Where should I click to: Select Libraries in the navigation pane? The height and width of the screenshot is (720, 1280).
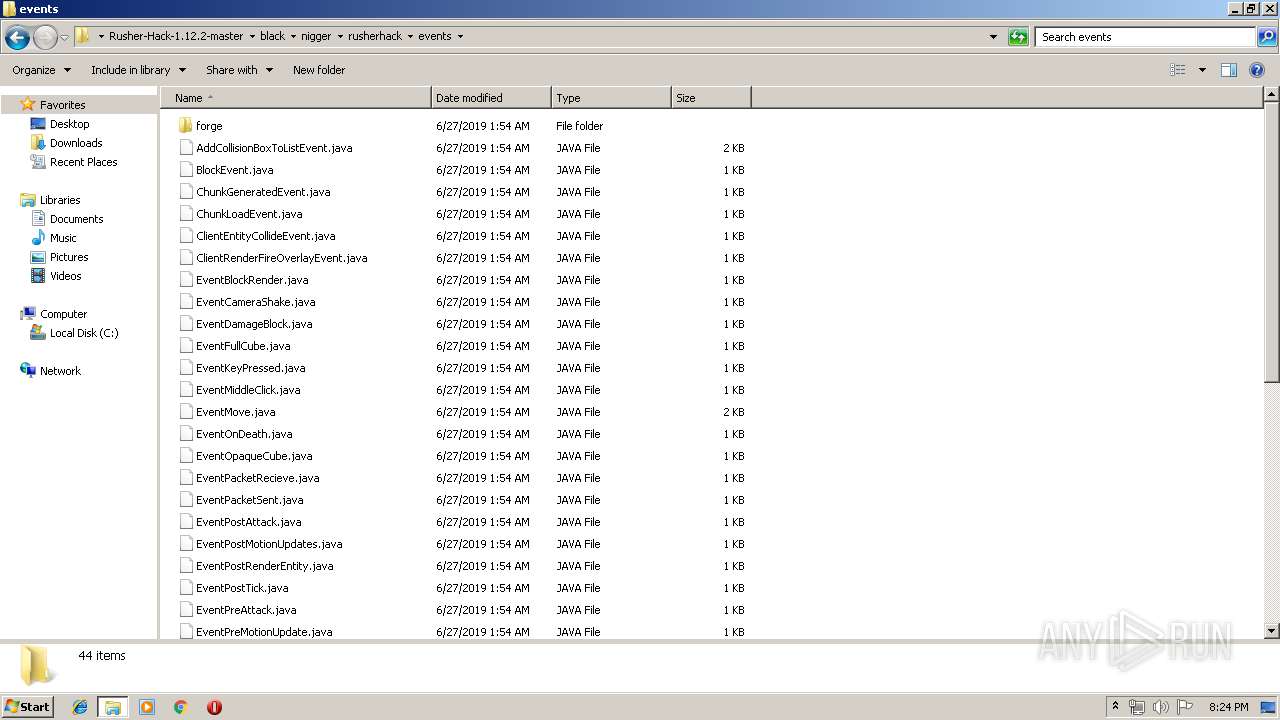click(60, 200)
